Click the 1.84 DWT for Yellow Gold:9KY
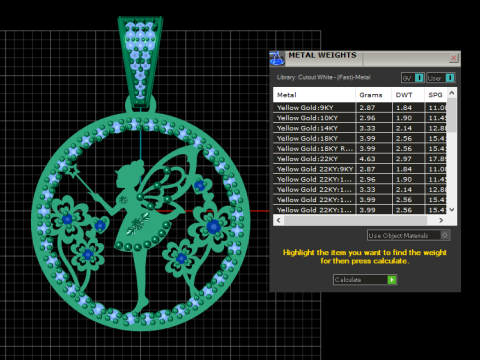The height and width of the screenshot is (360, 480). [404, 108]
